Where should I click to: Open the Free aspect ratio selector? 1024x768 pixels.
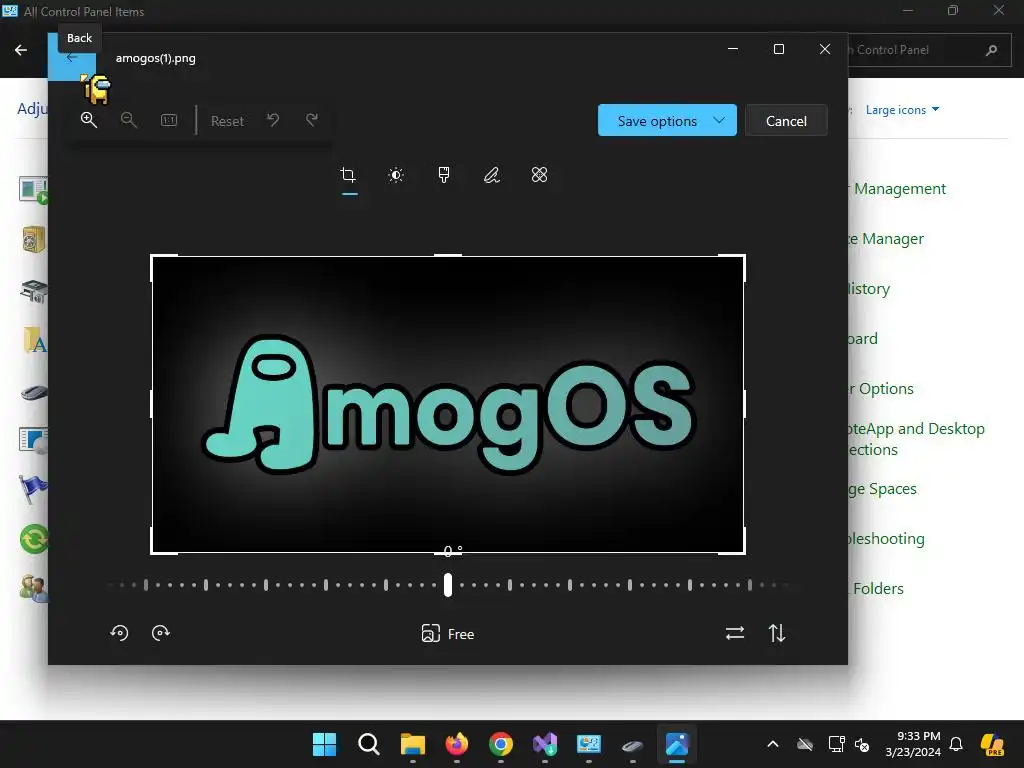click(x=448, y=633)
